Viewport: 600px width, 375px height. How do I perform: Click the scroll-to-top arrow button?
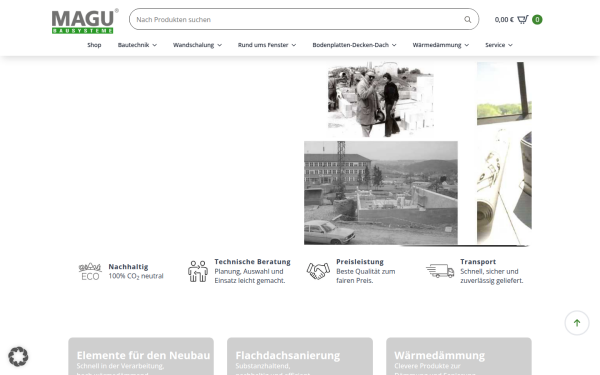pyautogui.click(x=577, y=323)
